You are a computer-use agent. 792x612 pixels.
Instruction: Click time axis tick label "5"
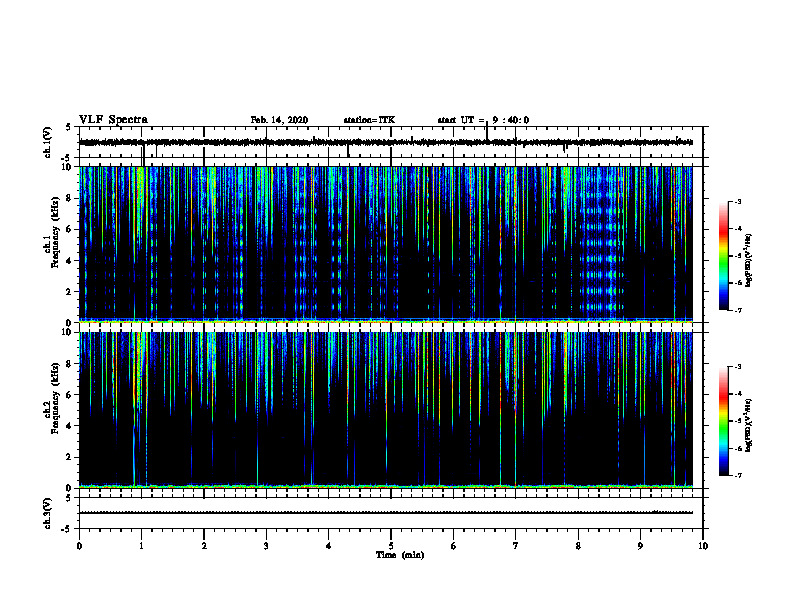point(391,546)
